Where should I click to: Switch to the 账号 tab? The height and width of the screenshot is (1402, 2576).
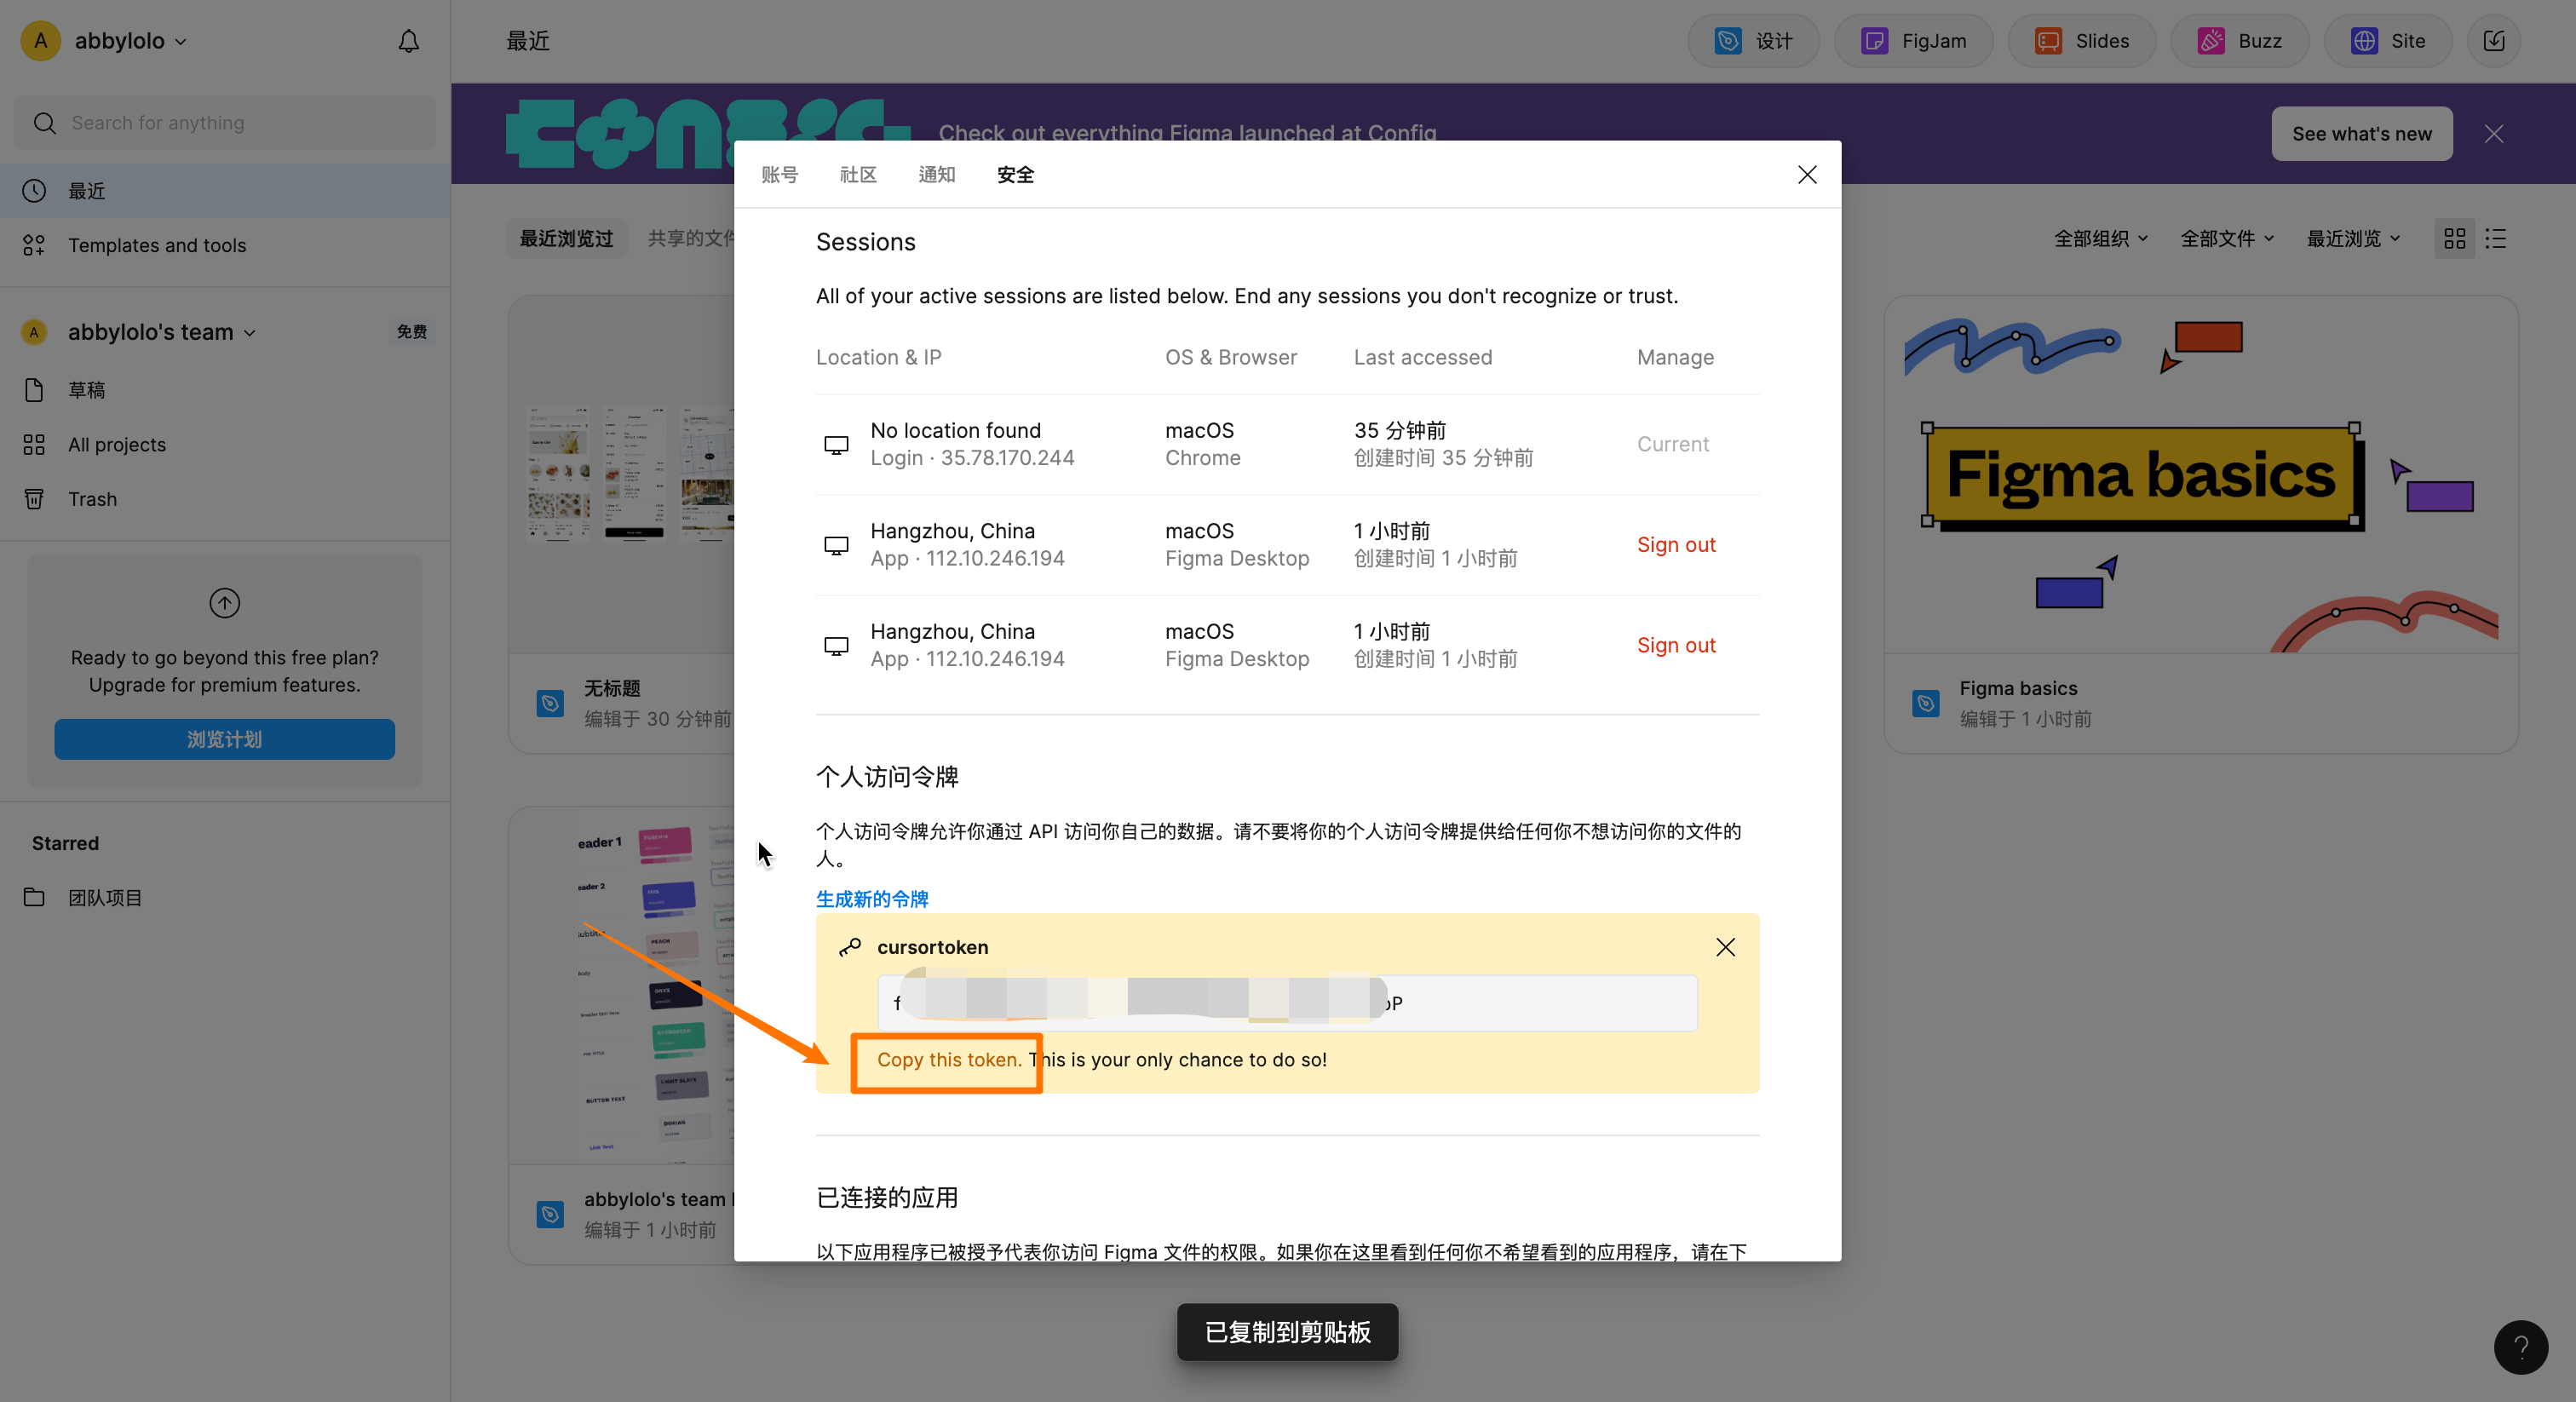pyautogui.click(x=780, y=175)
